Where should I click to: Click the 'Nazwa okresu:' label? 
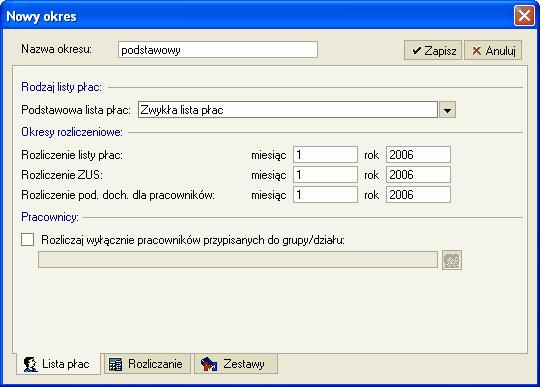click(x=56, y=49)
